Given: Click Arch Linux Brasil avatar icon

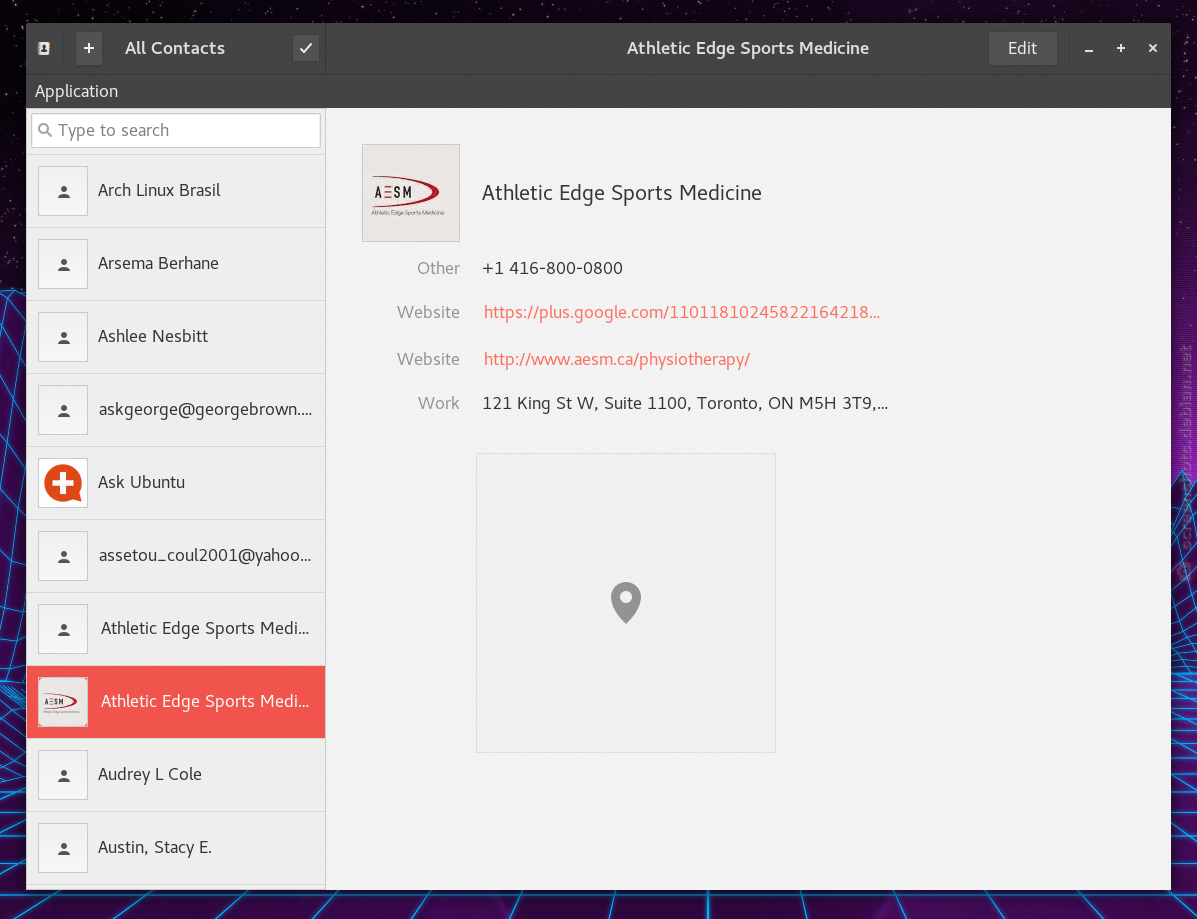Looking at the screenshot, I should (x=63, y=191).
